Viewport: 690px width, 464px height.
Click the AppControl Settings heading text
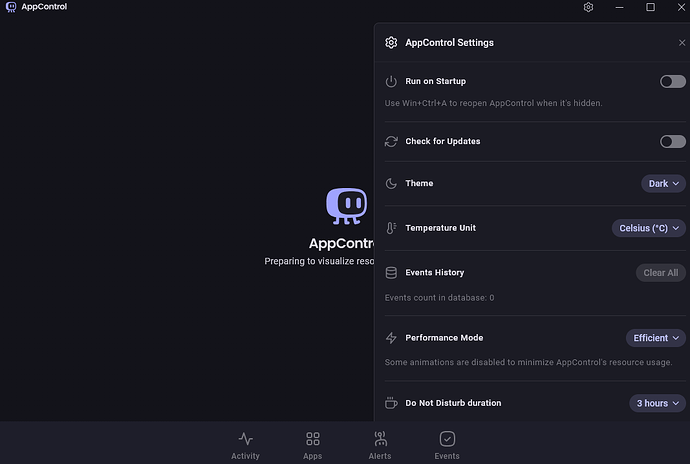click(449, 43)
